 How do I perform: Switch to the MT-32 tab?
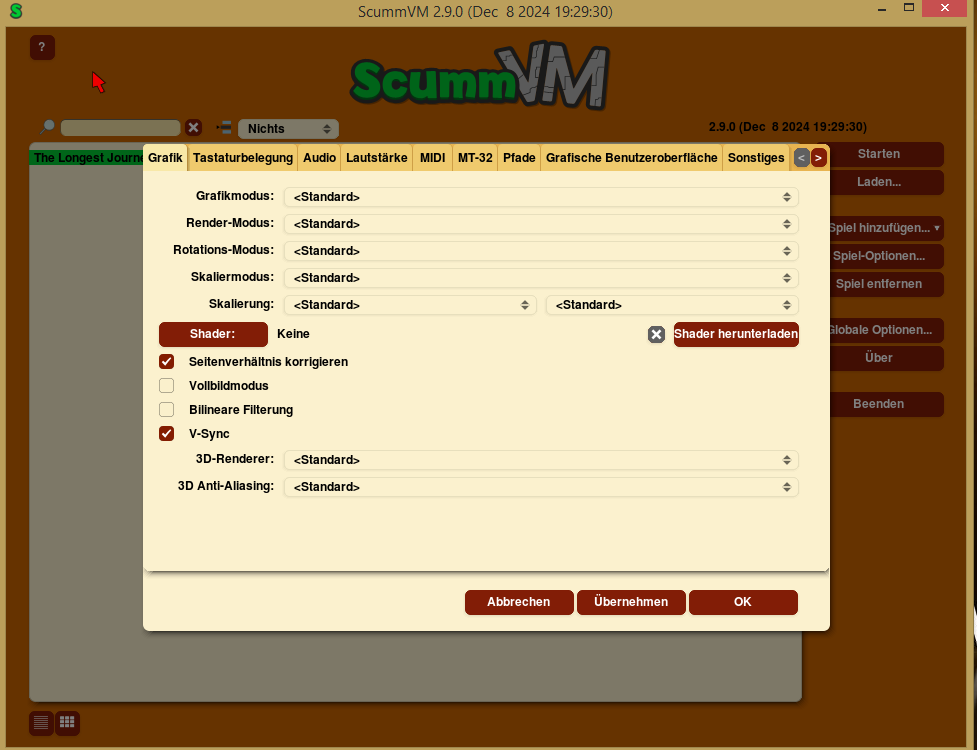point(475,158)
